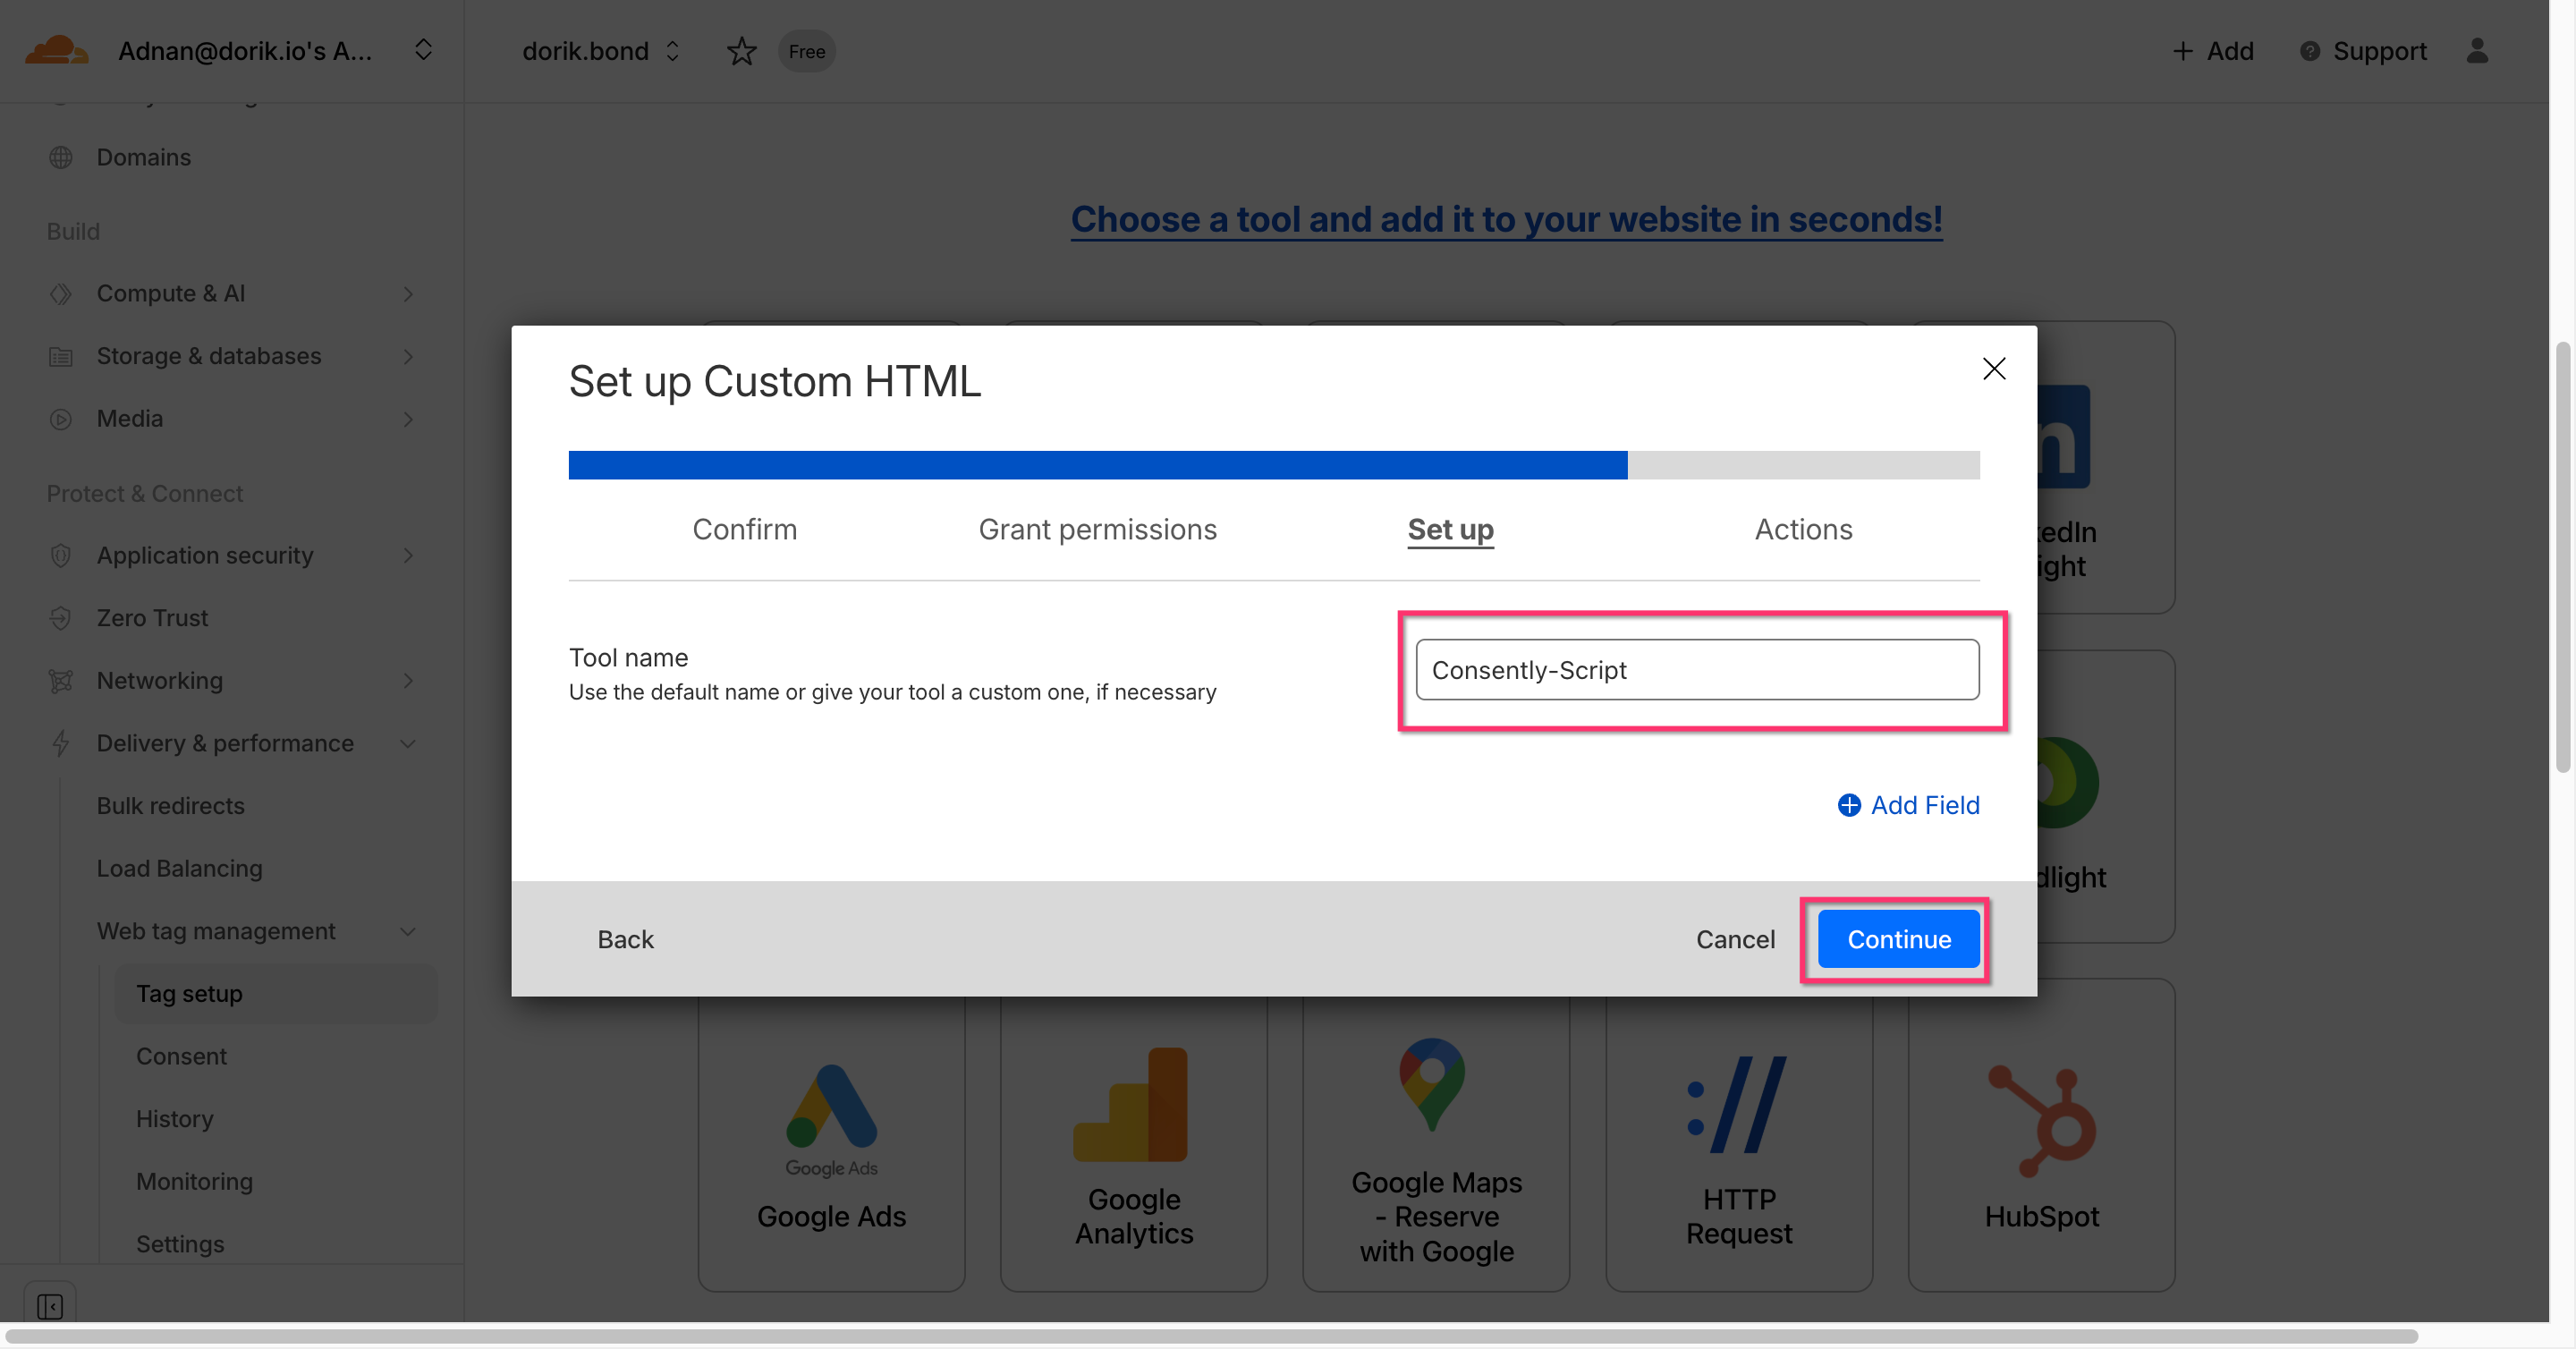Close the Set up Custom HTML dialog

pos(1993,369)
